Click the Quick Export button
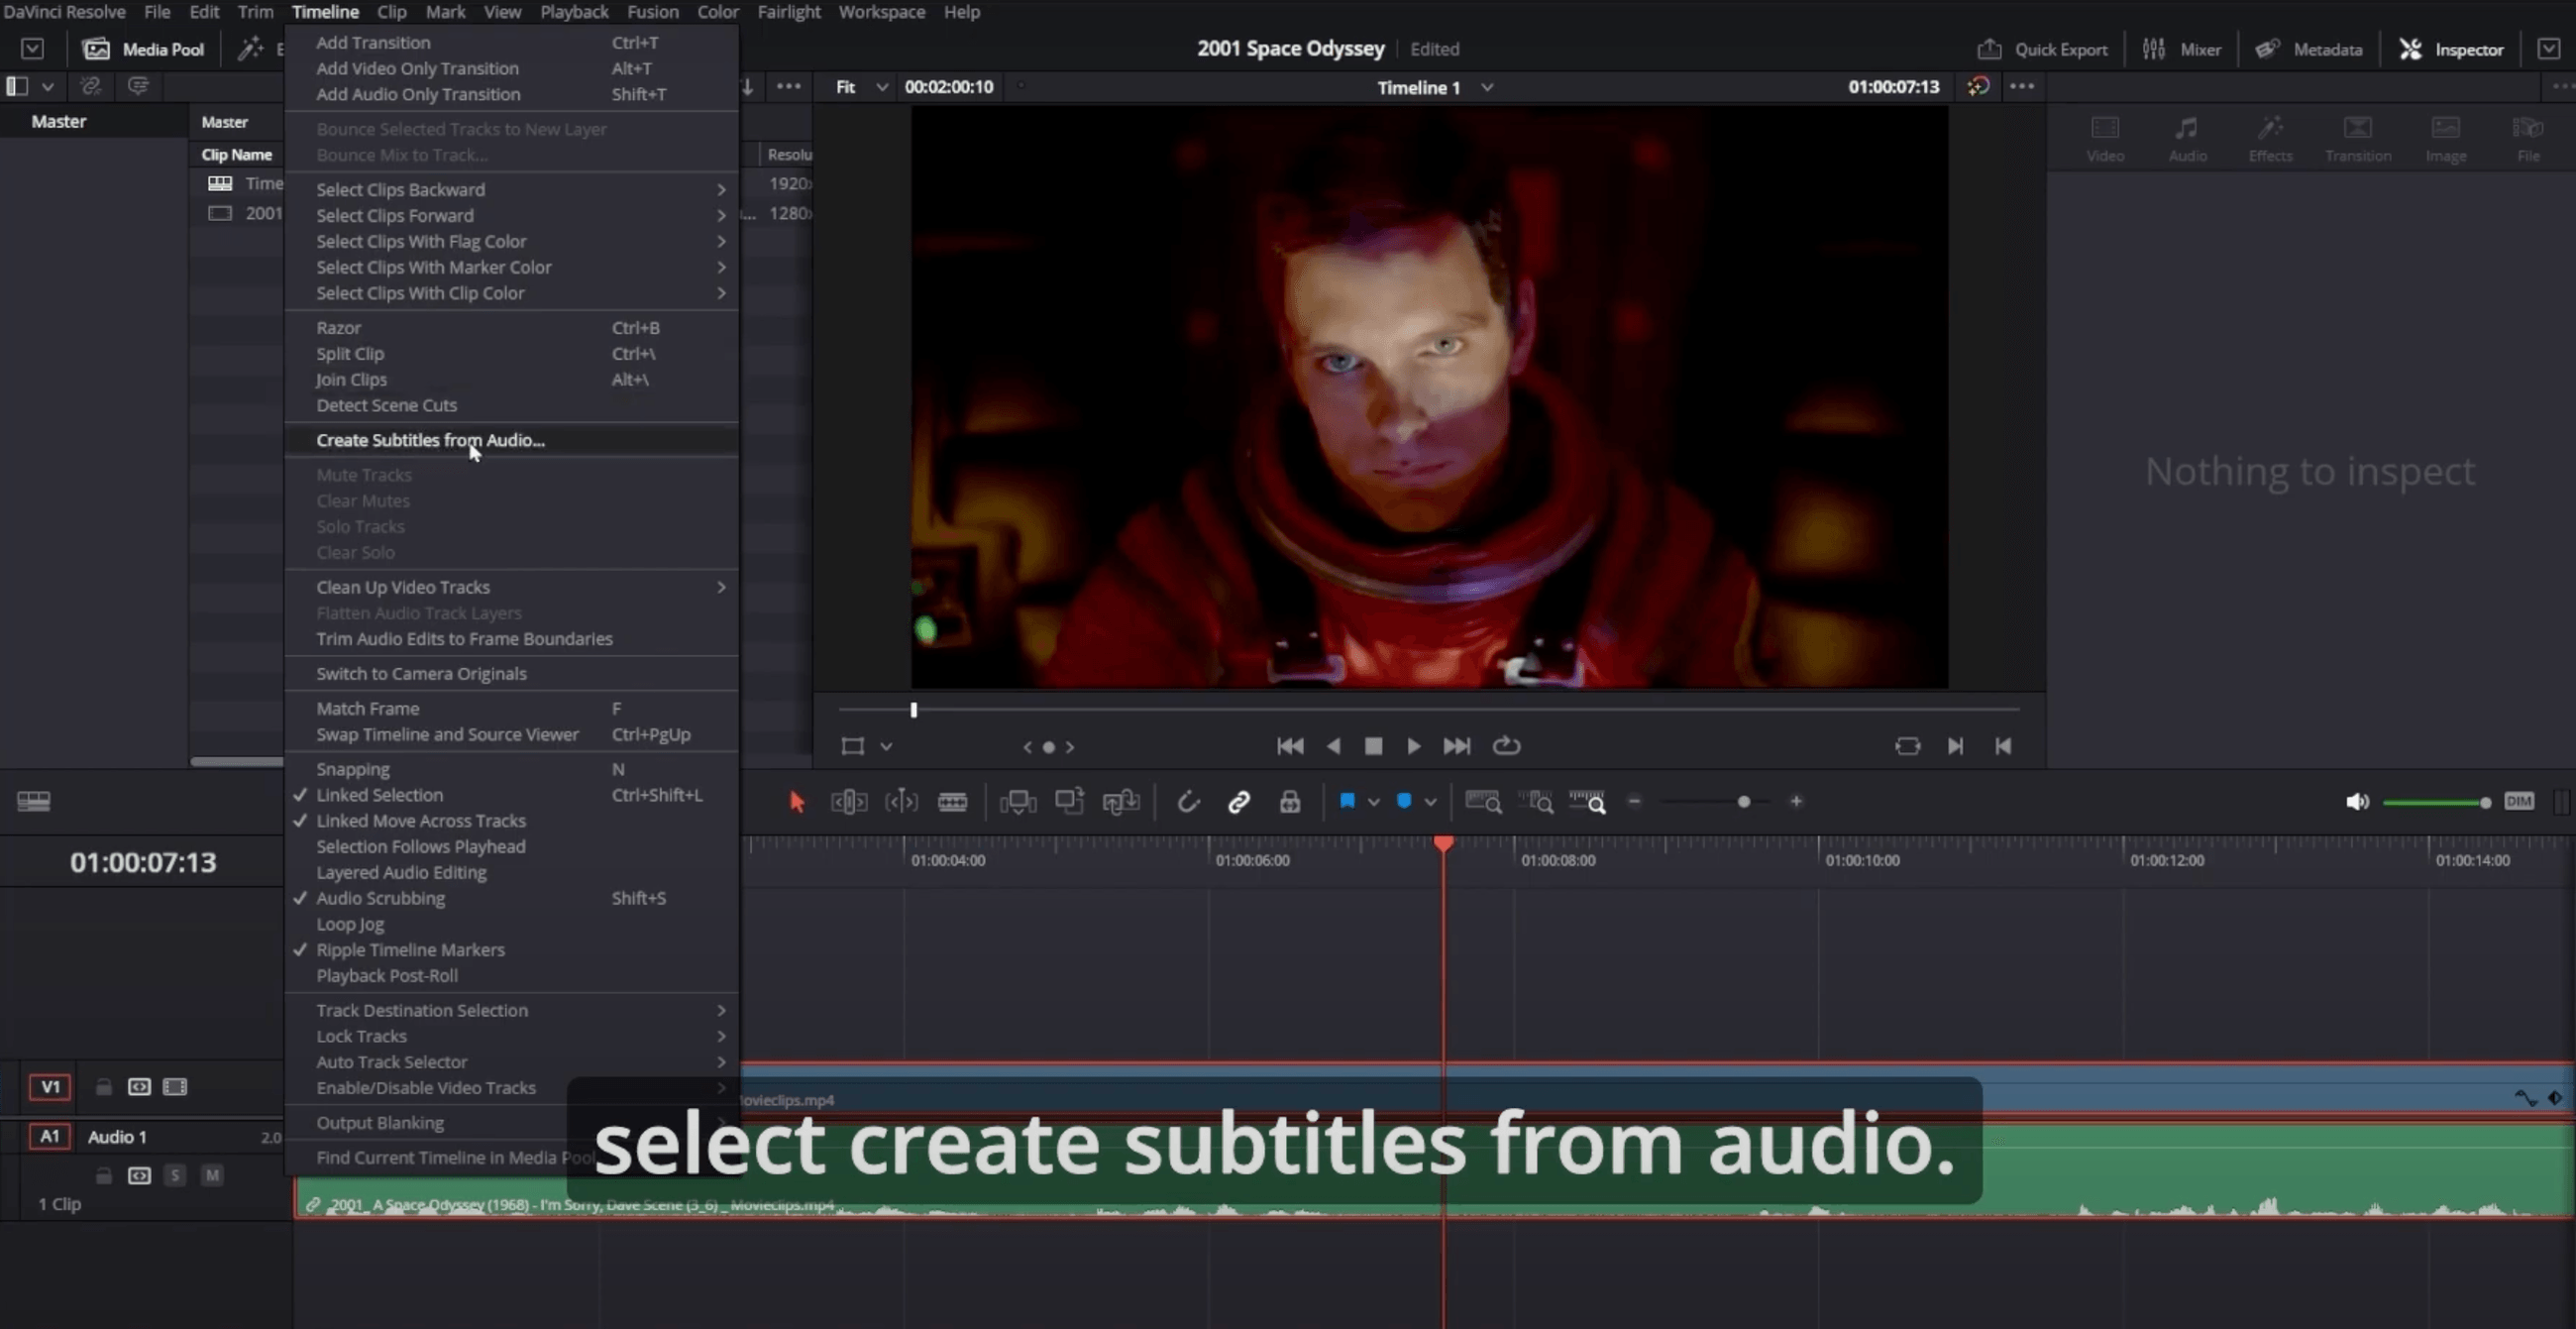Screen dimensions: 2576x1329 pyautogui.click(x=2042, y=48)
